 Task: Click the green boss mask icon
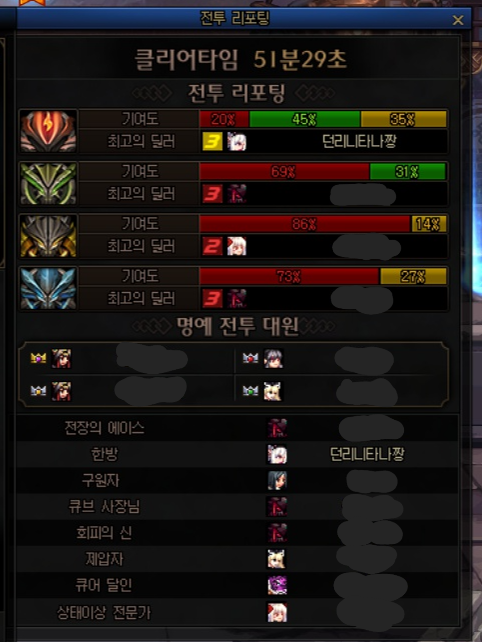(48, 183)
